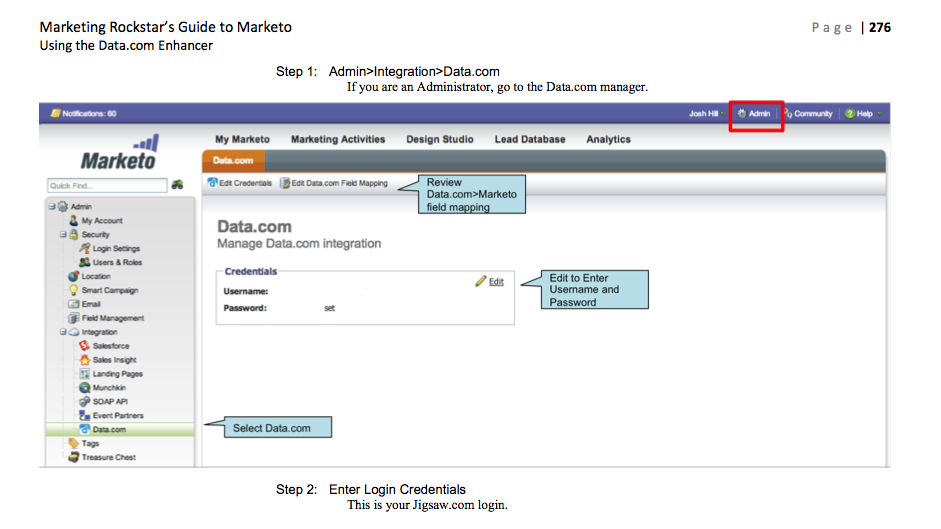This screenshot has width=941, height=529.
Task: Collapse the Admin tree node
Action: pyautogui.click(x=52, y=207)
